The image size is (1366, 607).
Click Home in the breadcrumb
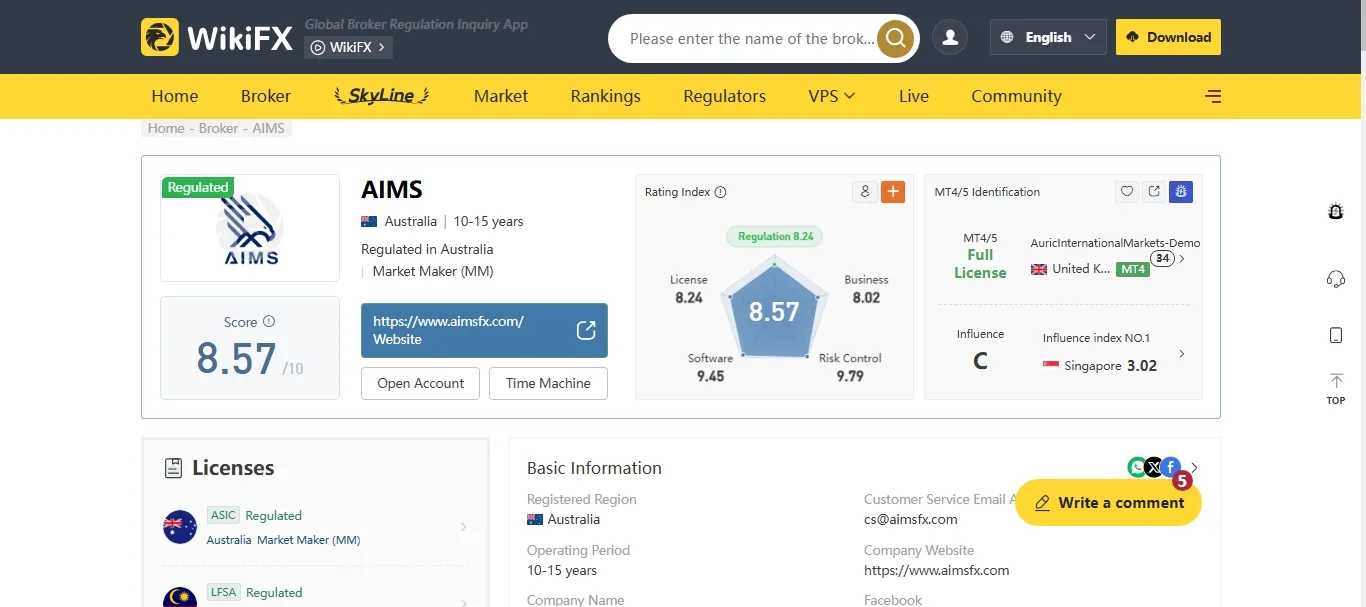166,128
